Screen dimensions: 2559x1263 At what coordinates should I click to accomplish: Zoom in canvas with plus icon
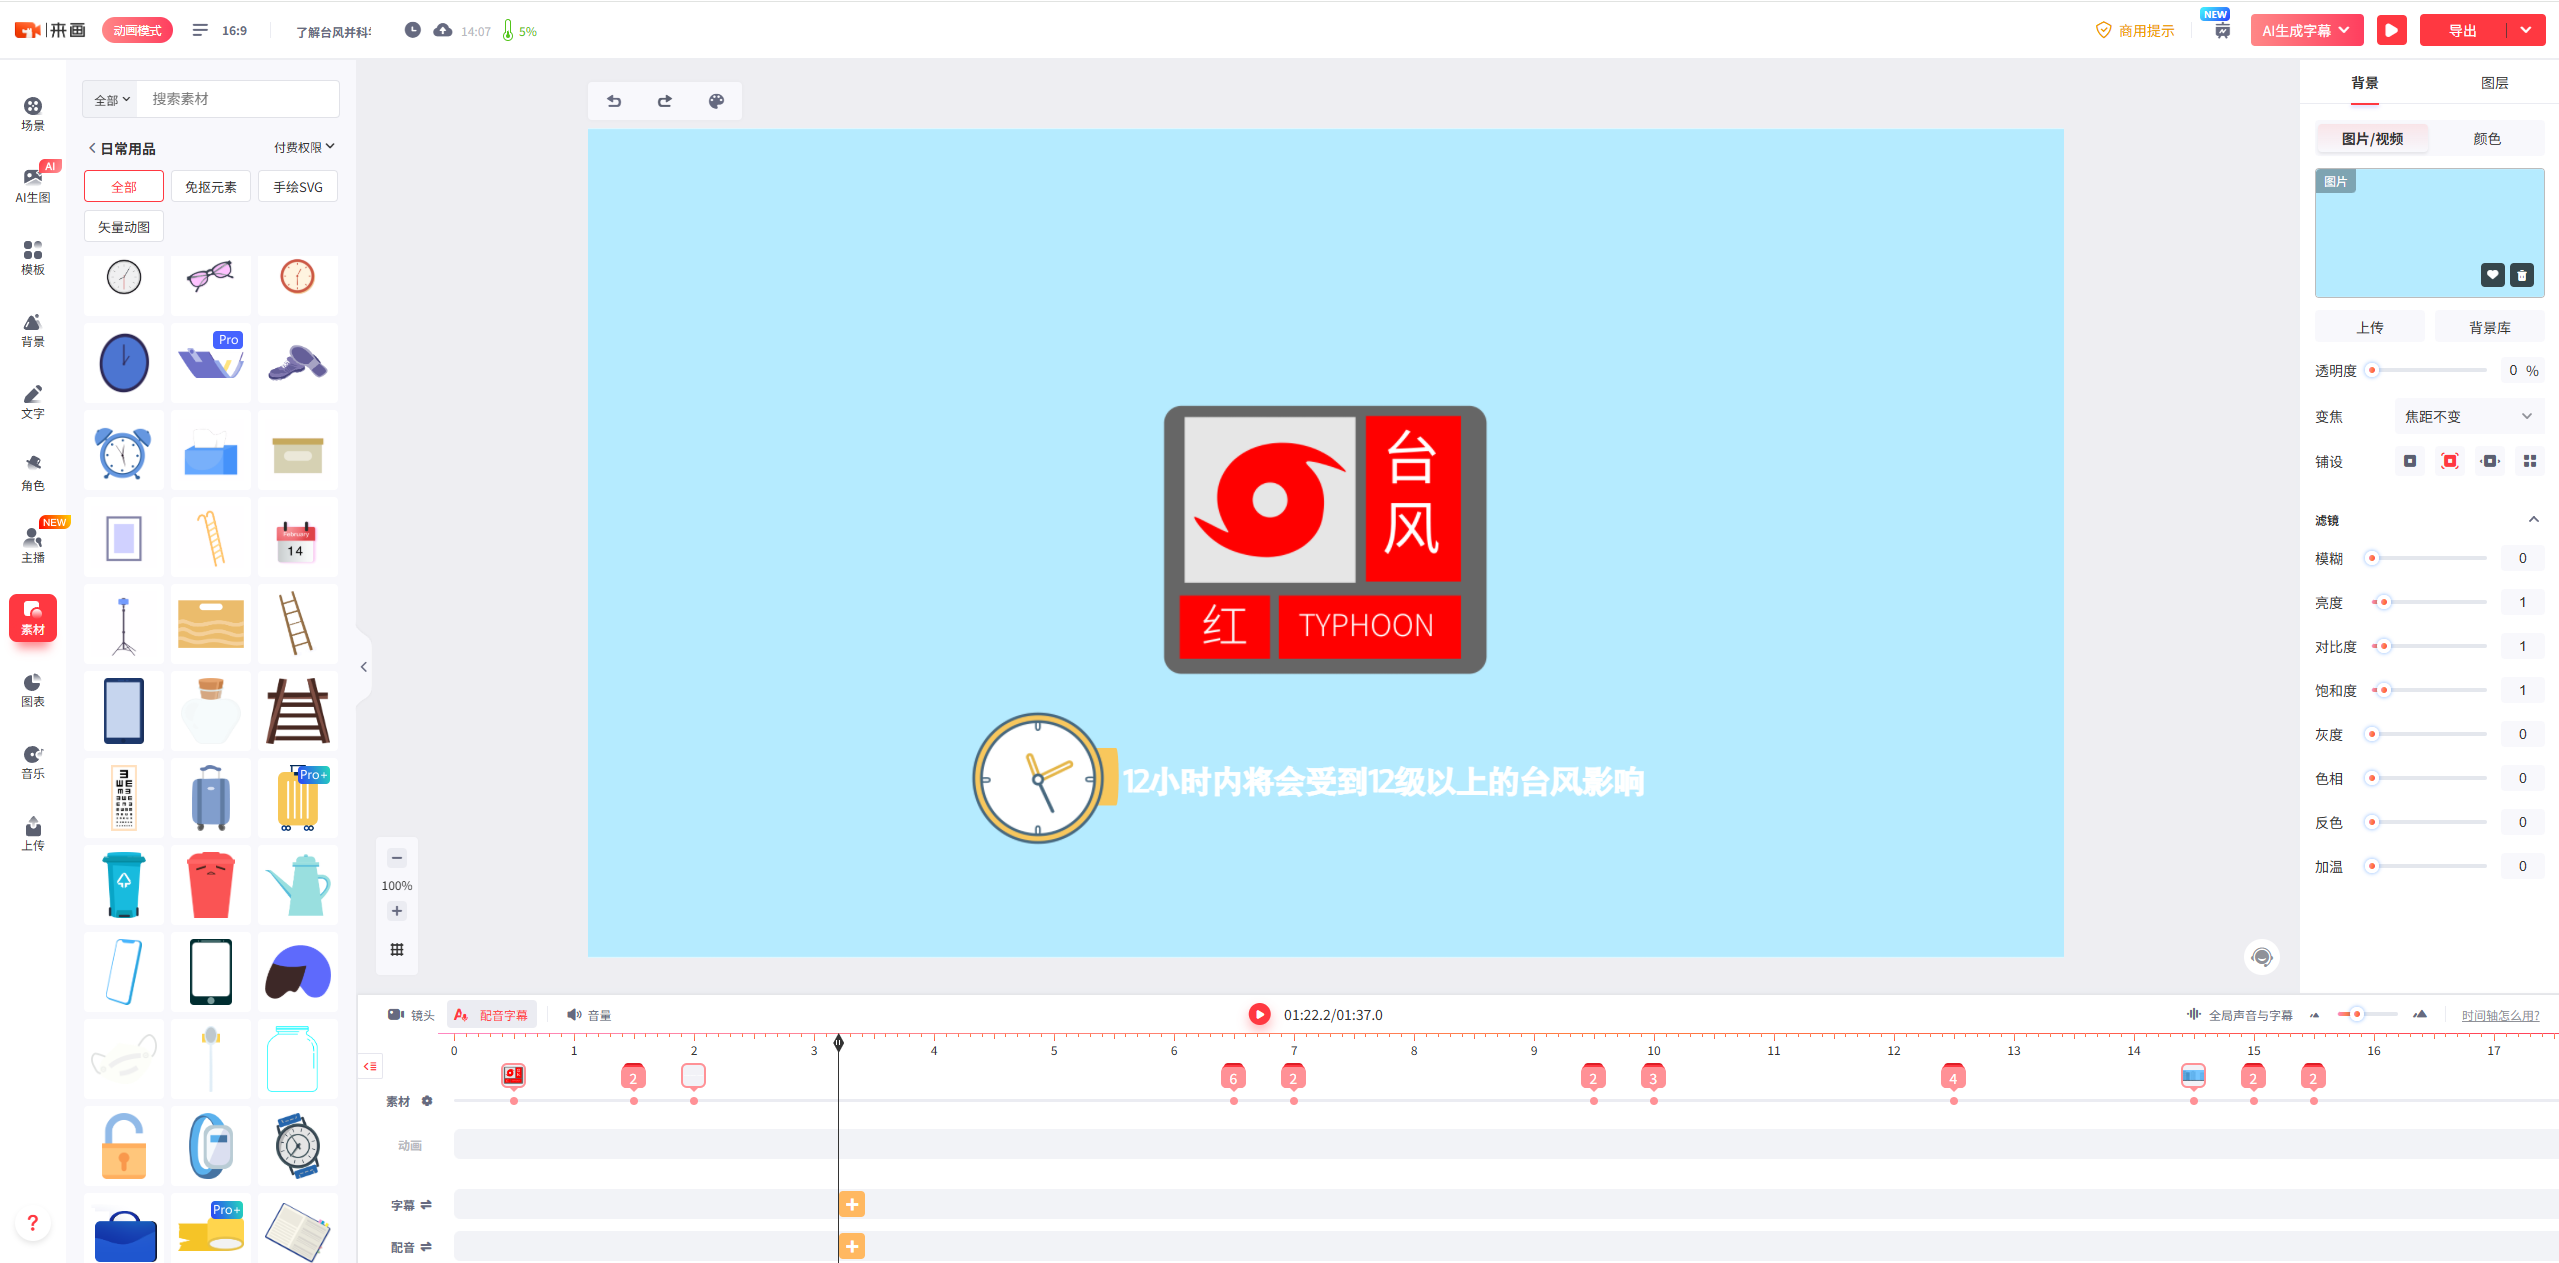click(397, 911)
